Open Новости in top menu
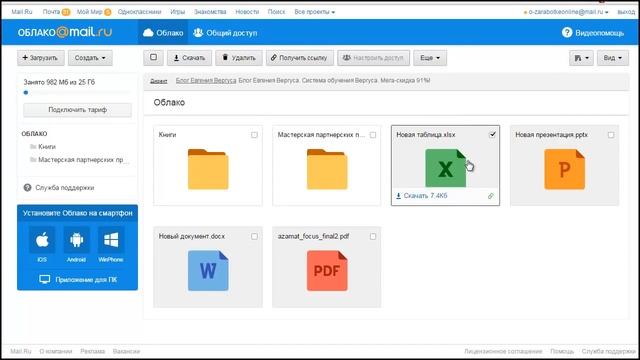 (247, 12)
